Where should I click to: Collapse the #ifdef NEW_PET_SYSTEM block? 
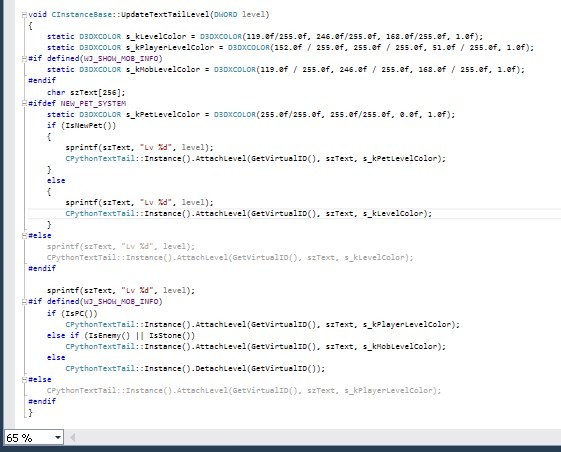pyautogui.click(x=24, y=103)
